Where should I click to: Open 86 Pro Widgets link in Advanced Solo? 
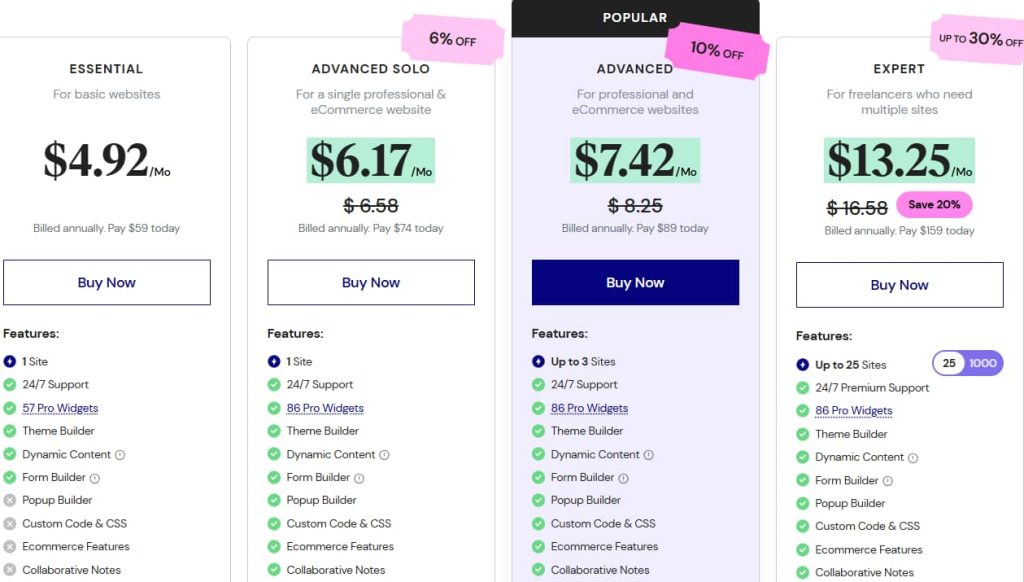pos(325,408)
